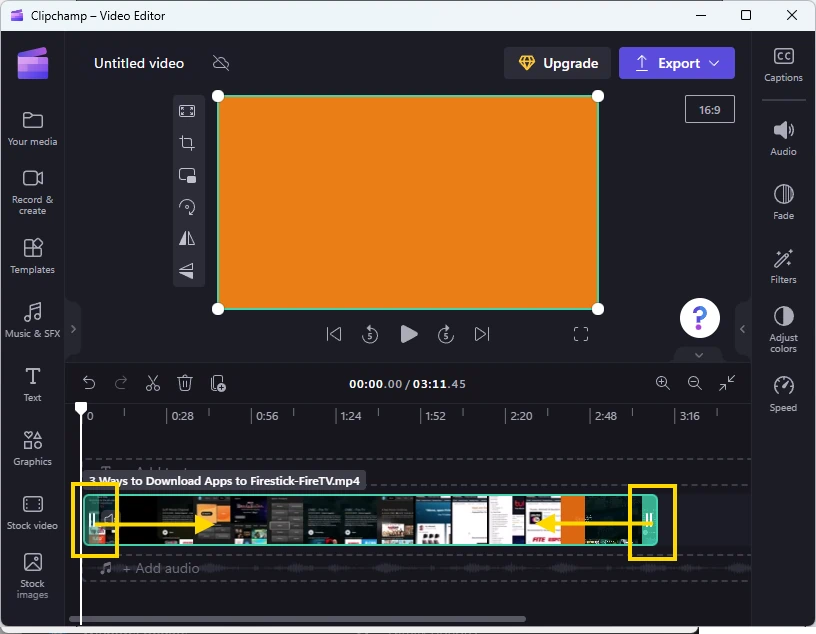Viewport: 816px width, 634px height.
Task: Click the 1:24 mark on timeline ruler
Action: (351, 416)
